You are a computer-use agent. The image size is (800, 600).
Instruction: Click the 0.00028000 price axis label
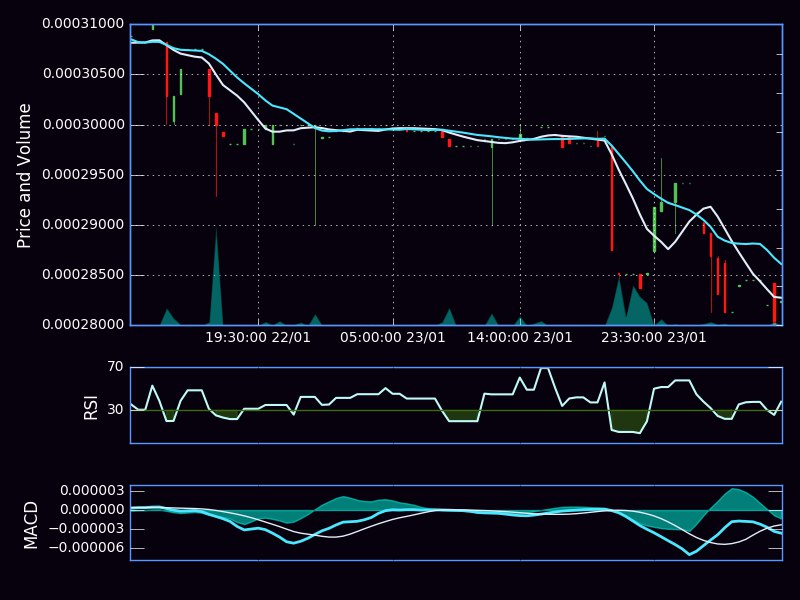click(83, 324)
